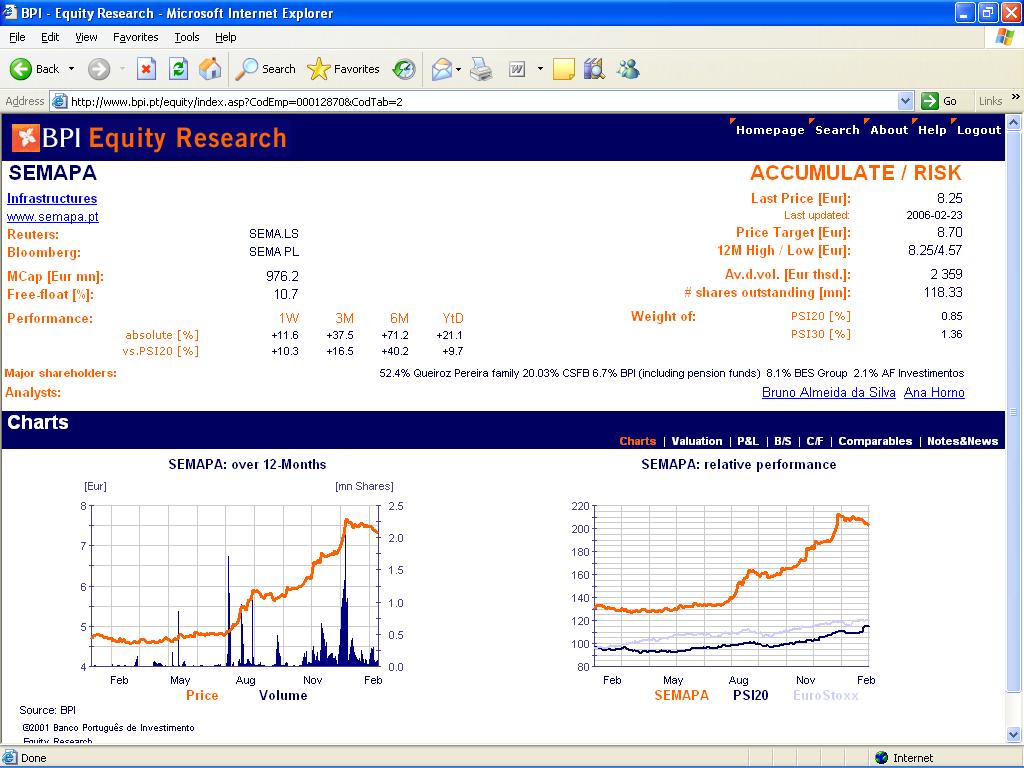Screen dimensions: 1024x768
Task: Open the Favorites star button
Action: point(344,69)
